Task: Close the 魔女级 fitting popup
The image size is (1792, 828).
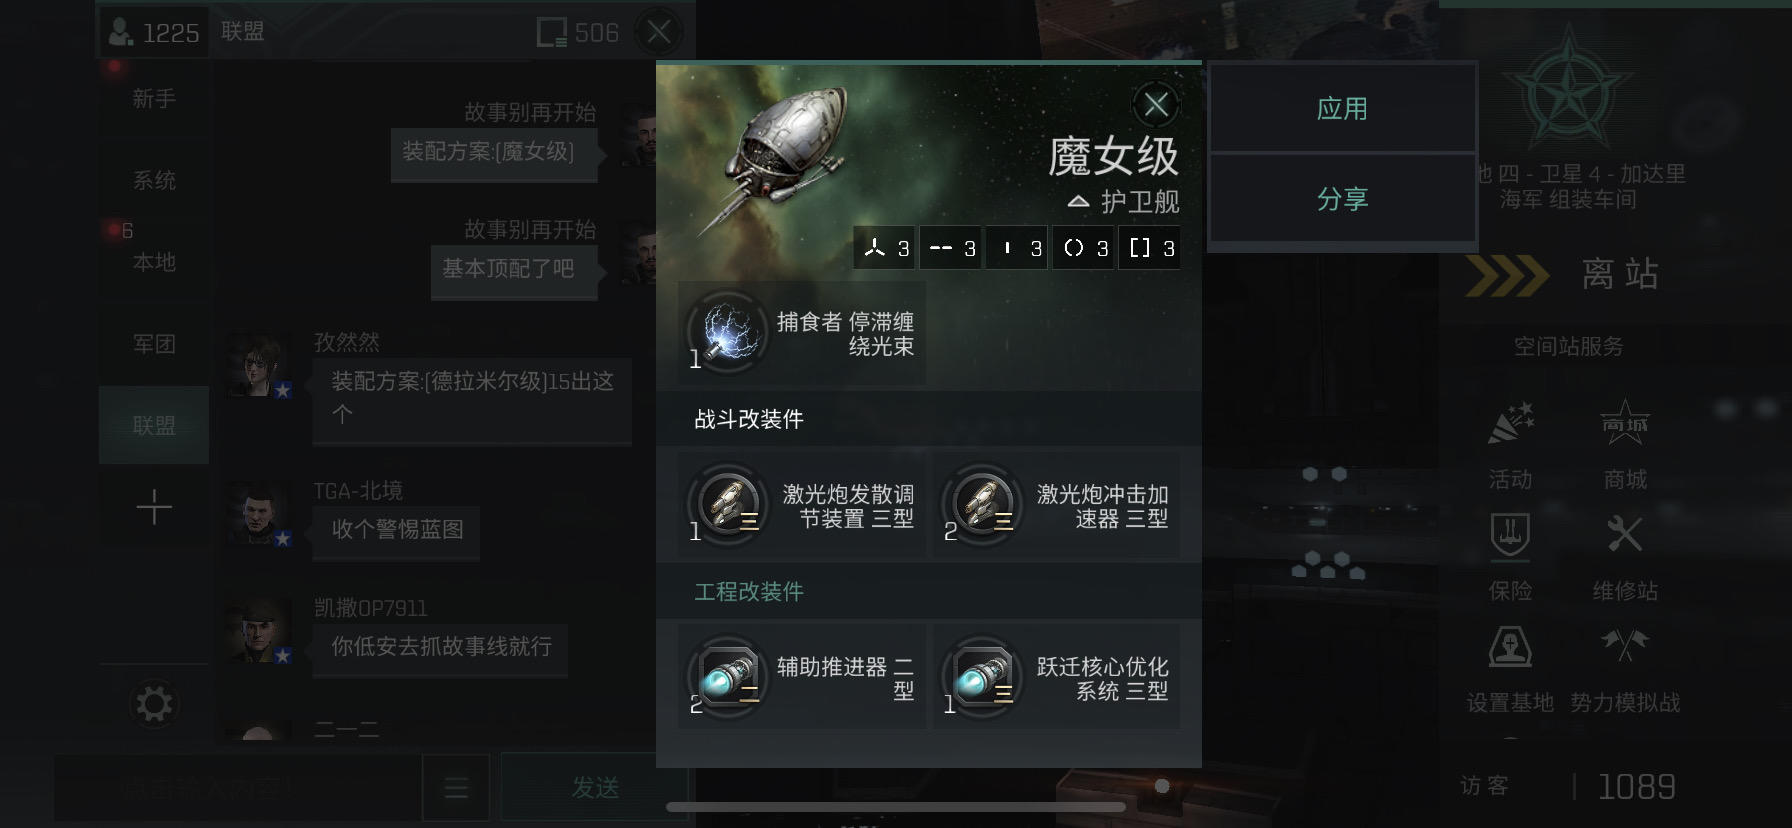Action: pos(1156,104)
